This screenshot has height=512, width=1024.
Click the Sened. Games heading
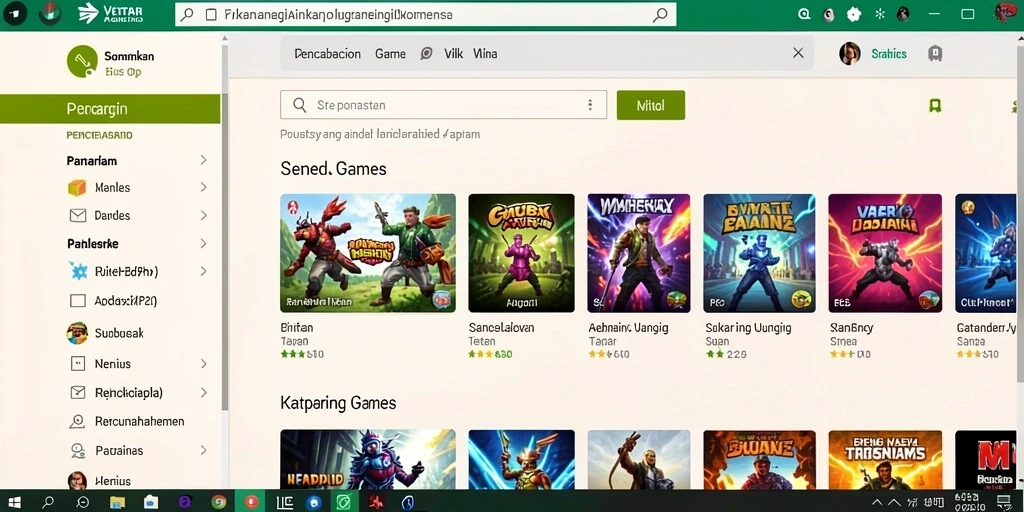pyautogui.click(x=333, y=168)
